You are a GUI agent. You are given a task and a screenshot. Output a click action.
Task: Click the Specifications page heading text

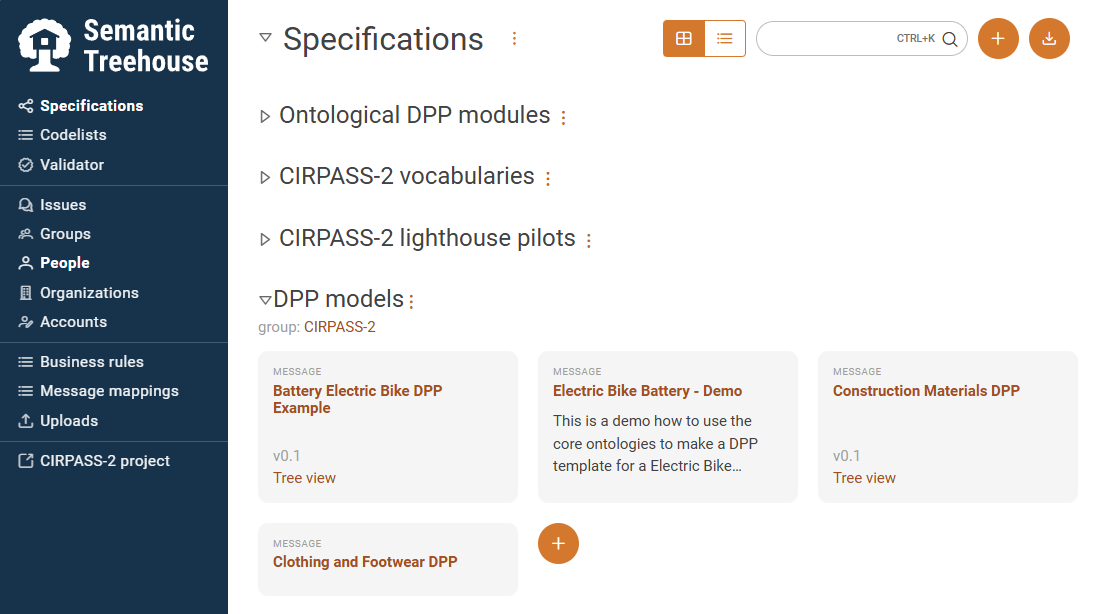click(x=383, y=39)
